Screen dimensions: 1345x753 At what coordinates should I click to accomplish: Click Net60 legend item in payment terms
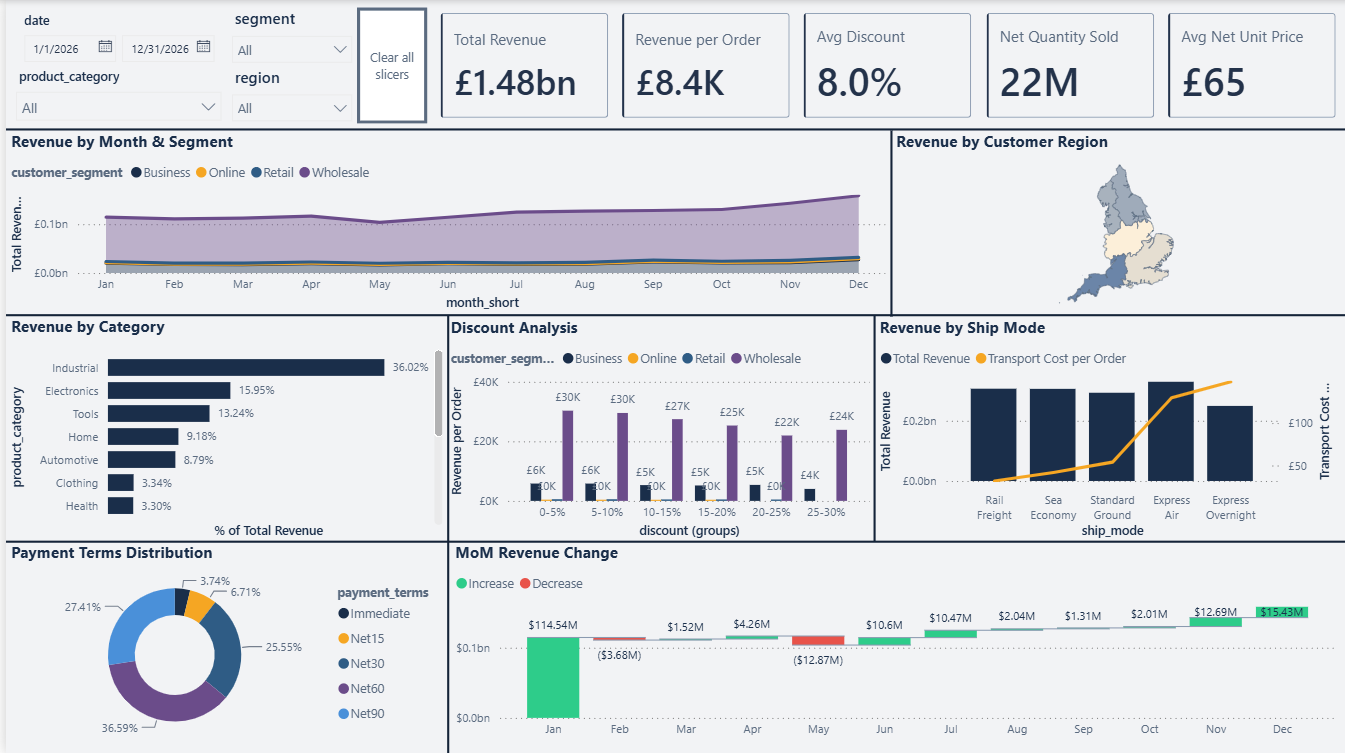pyautogui.click(x=361, y=689)
